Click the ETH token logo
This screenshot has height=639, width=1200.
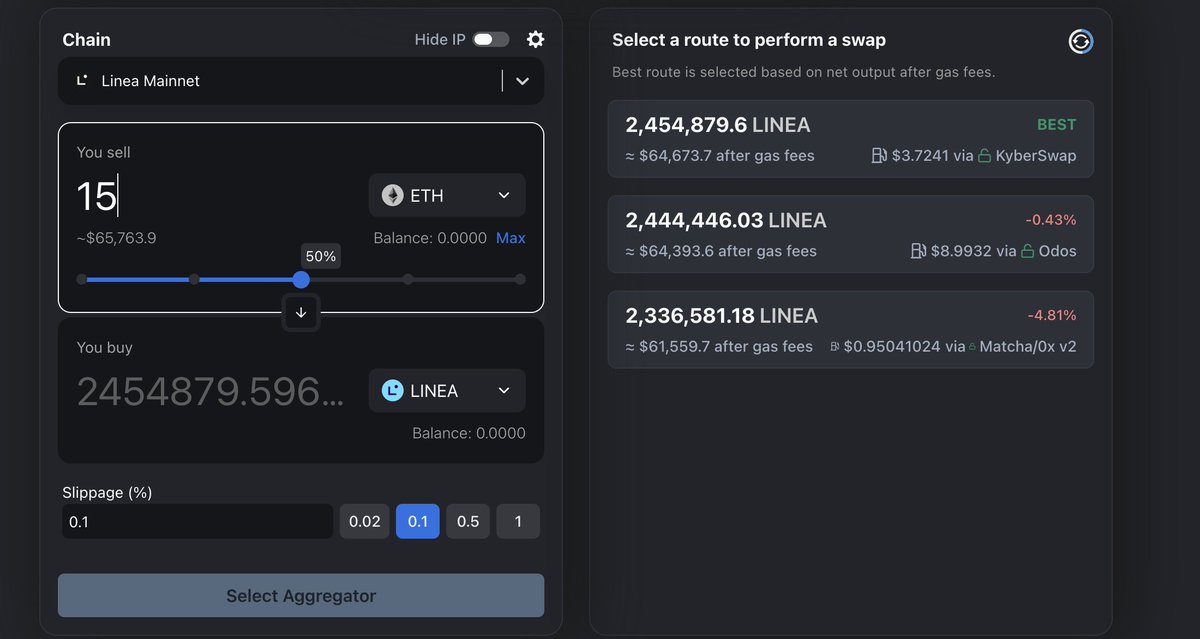click(x=392, y=195)
